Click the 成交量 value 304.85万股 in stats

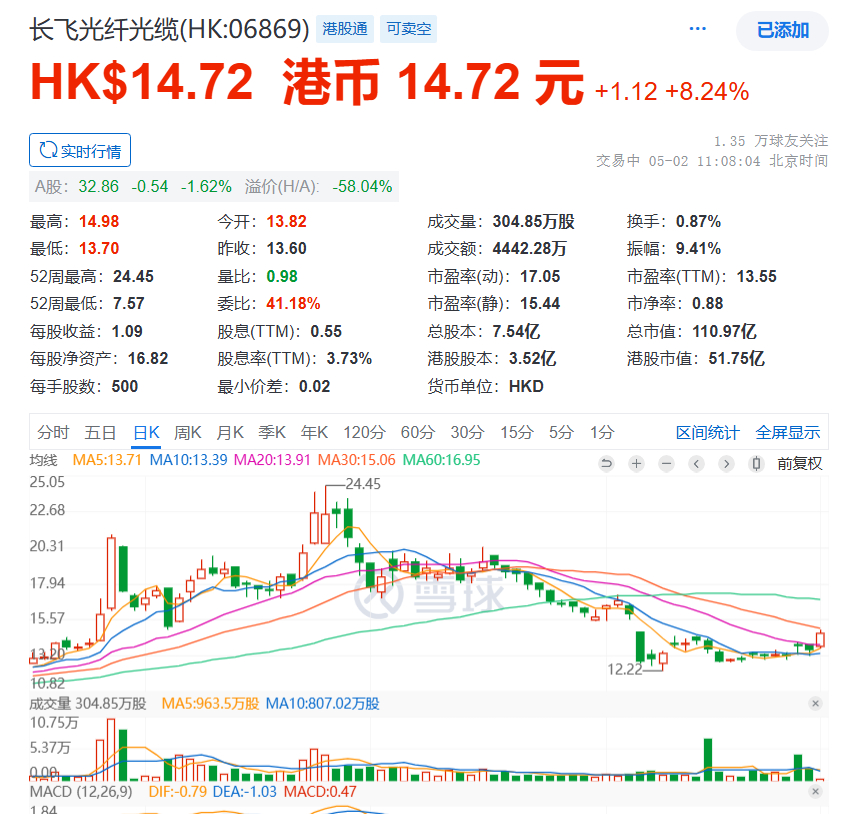click(x=533, y=222)
